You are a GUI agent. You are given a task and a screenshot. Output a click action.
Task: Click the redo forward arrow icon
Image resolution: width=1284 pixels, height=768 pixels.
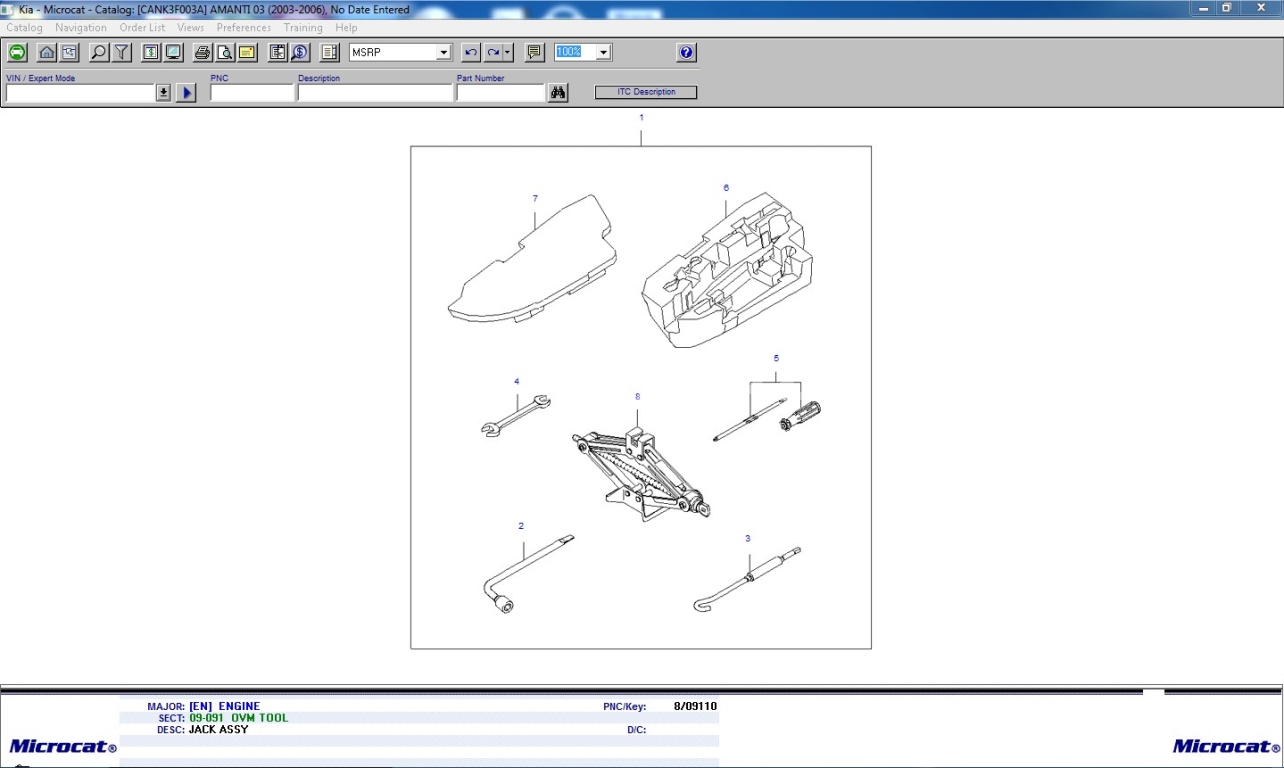pos(493,52)
